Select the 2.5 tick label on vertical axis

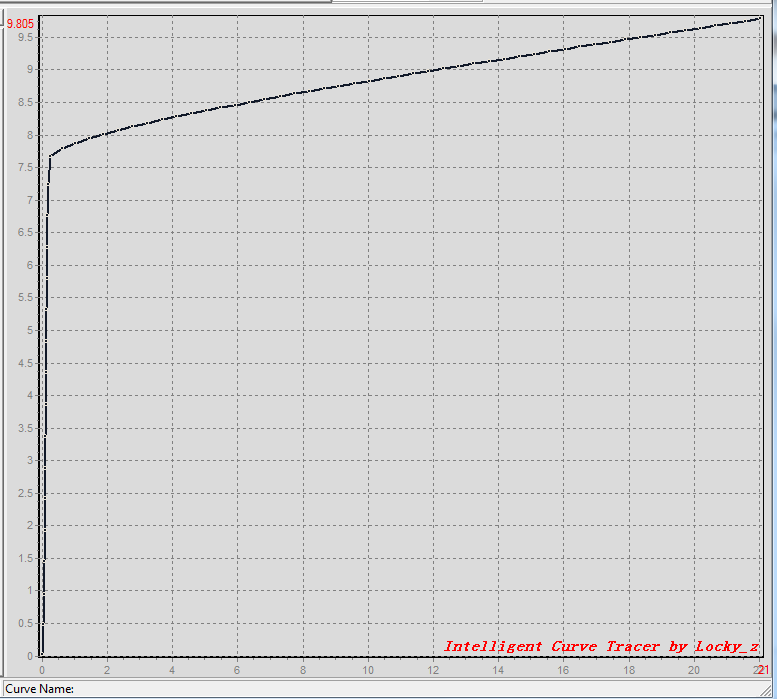tap(26, 493)
